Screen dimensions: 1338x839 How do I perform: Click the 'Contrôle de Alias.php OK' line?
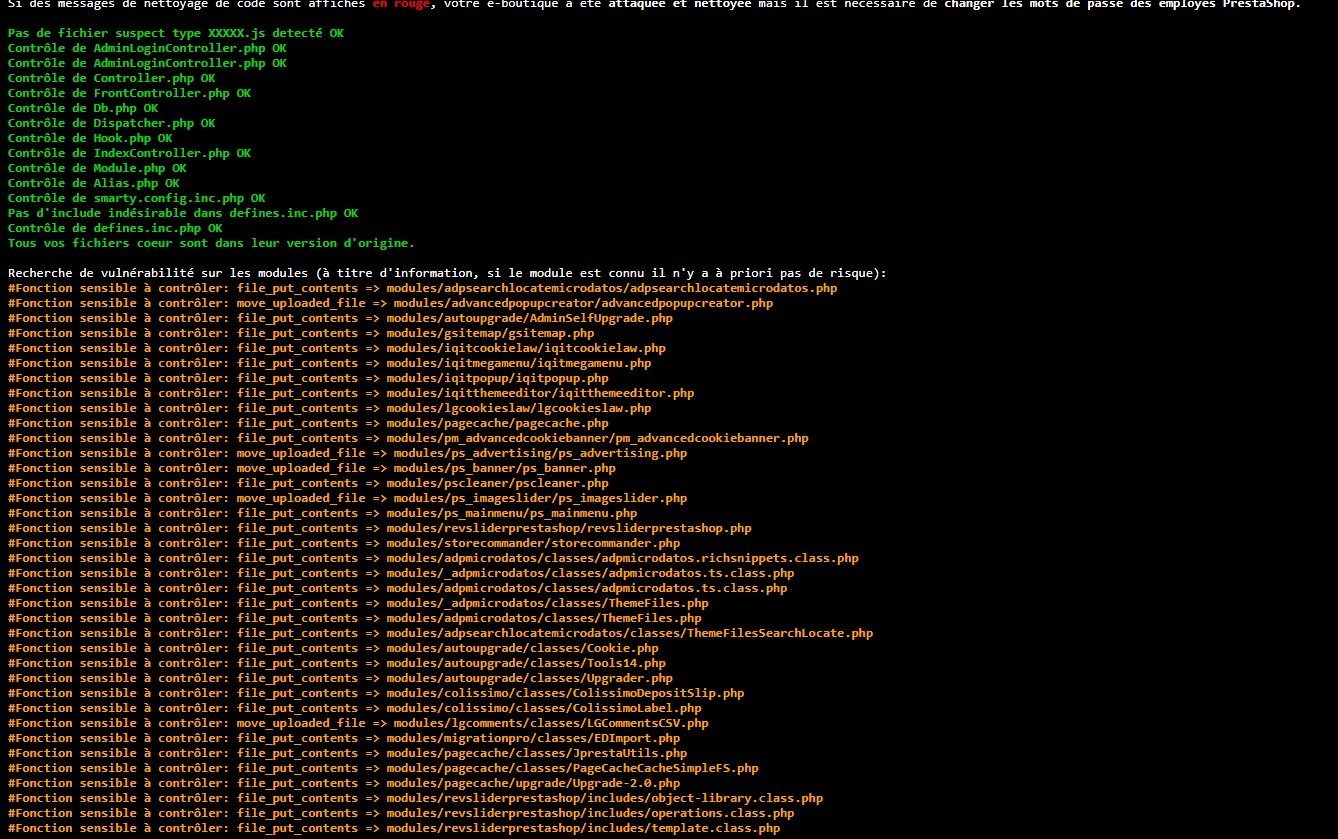(94, 183)
